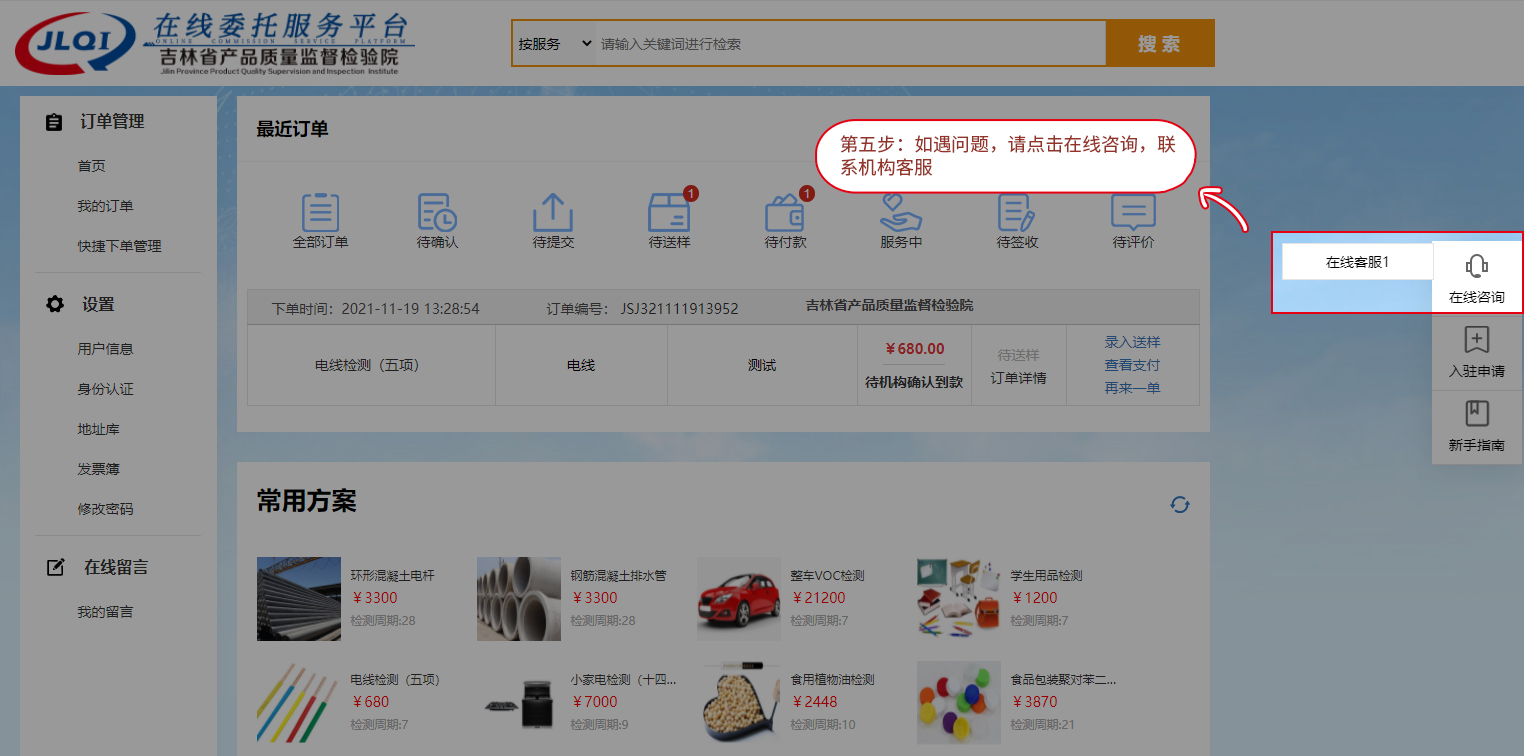Screen dimensions: 1524x756
Task: Click the 服务中 in-service icon
Action: coord(901,213)
